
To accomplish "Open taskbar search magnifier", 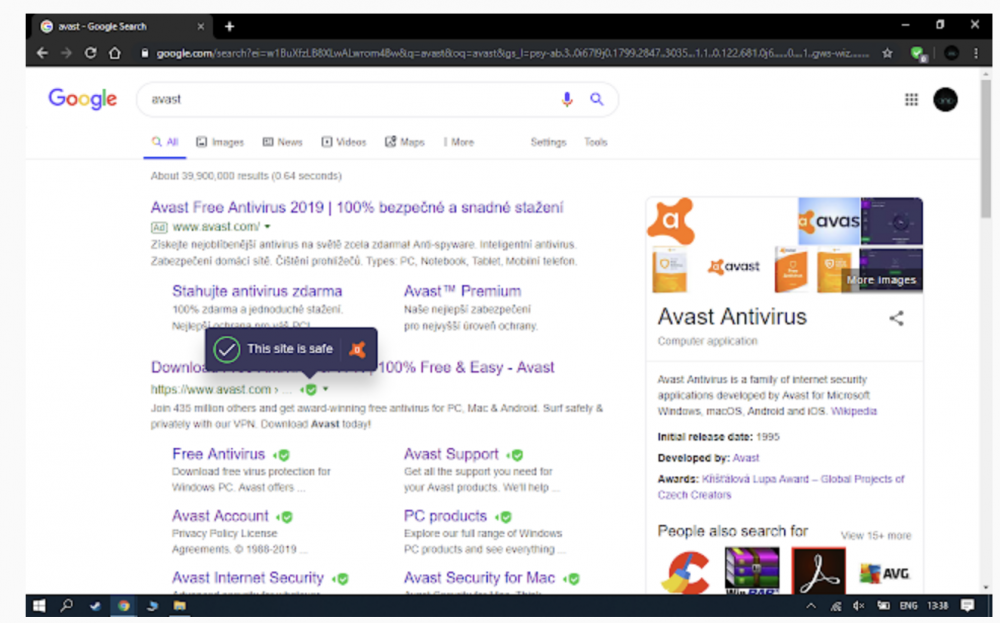I will coord(66,606).
